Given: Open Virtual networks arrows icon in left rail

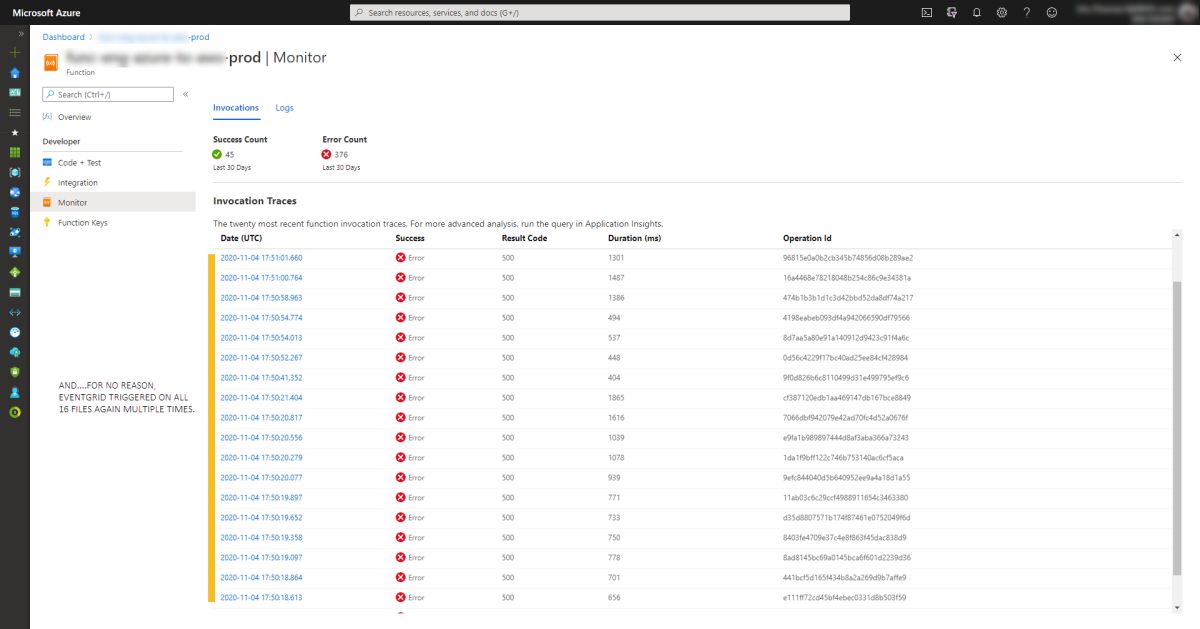Looking at the screenshot, I should 14,312.
